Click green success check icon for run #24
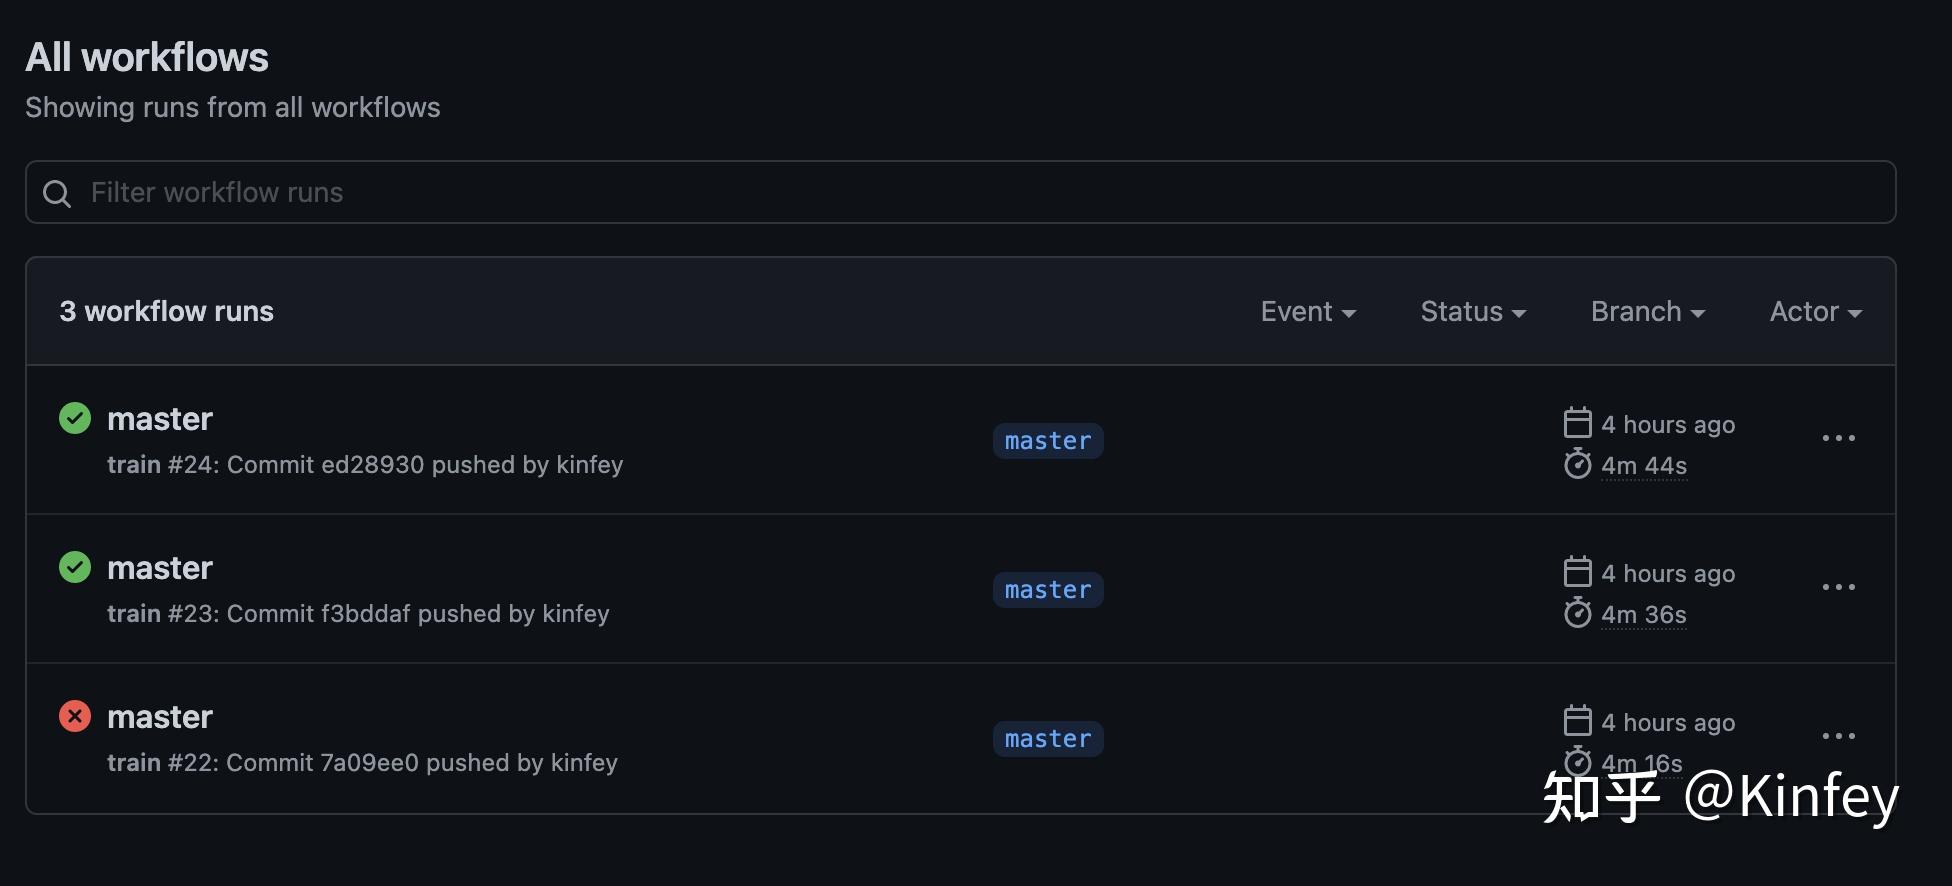 tap(75, 418)
